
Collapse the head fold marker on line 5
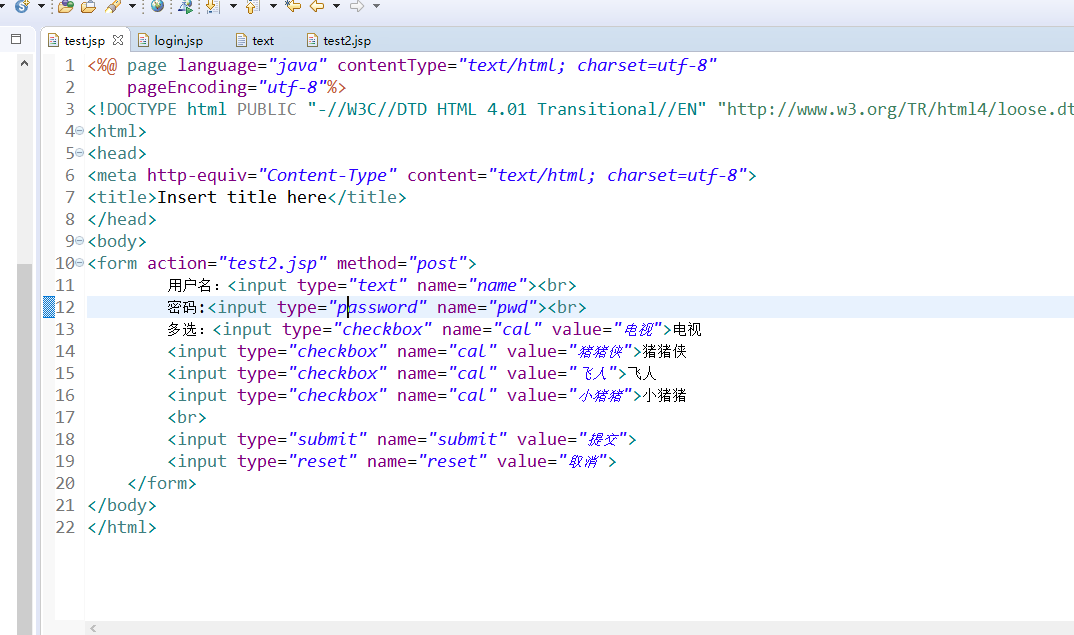click(x=79, y=153)
